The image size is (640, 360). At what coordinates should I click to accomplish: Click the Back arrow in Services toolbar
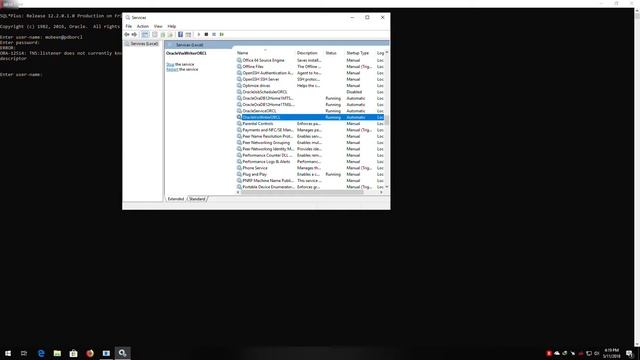tap(127, 35)
